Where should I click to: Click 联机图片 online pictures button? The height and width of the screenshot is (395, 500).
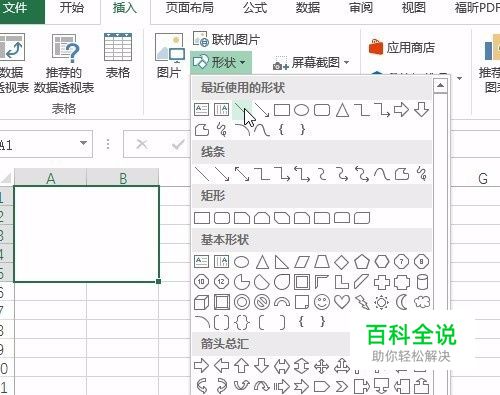226,40
